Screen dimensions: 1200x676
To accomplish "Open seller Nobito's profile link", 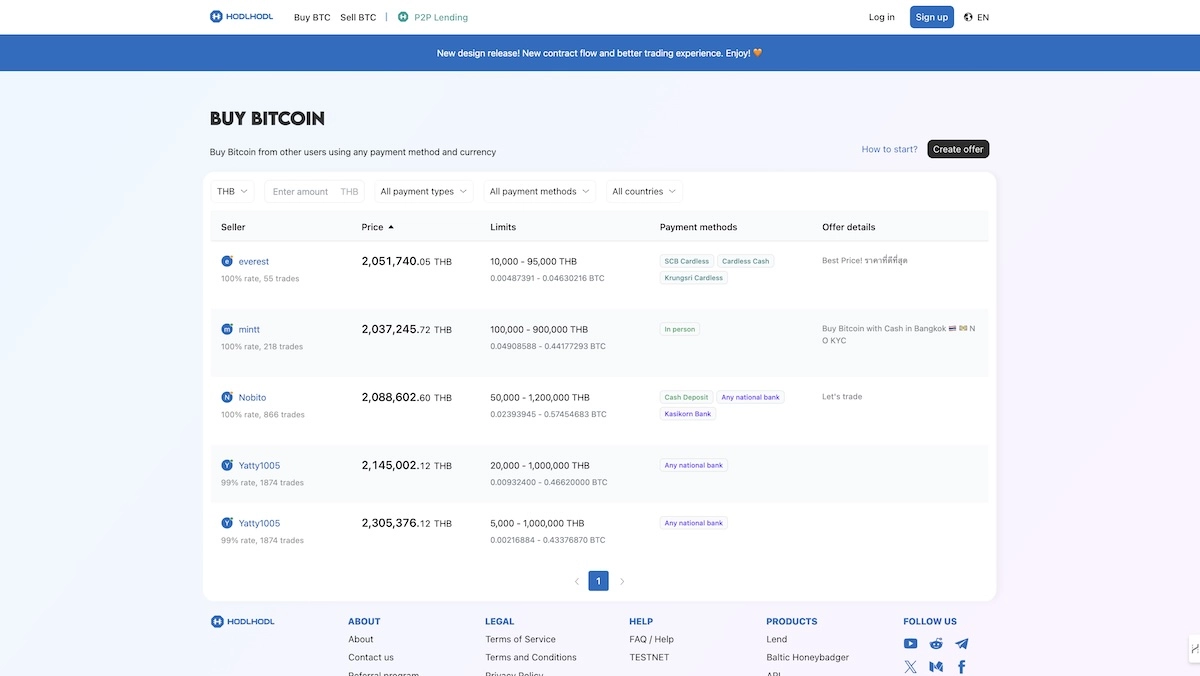I will click(x=252, y=397).
